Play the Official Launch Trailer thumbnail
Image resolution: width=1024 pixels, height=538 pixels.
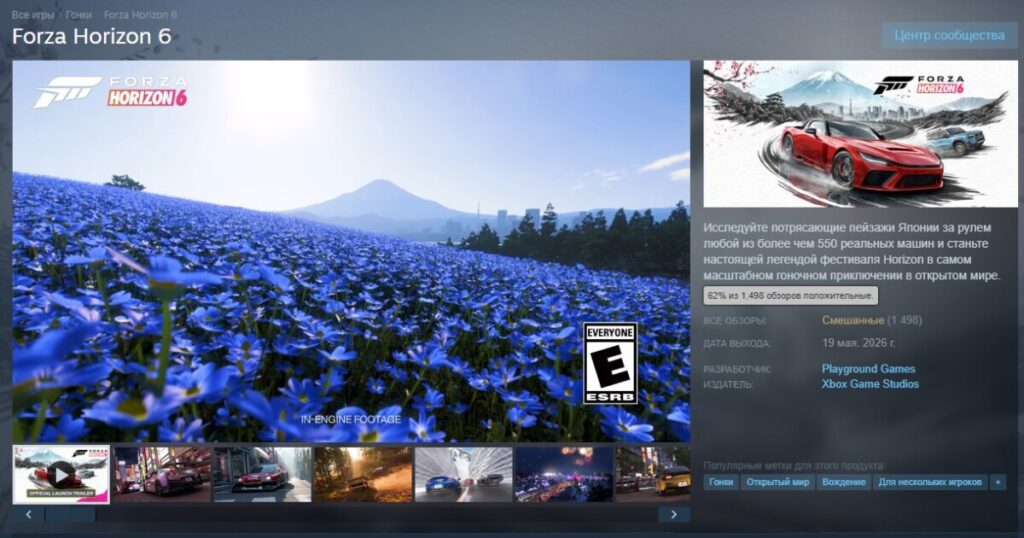pyautogui.click(x=61, y=475)
